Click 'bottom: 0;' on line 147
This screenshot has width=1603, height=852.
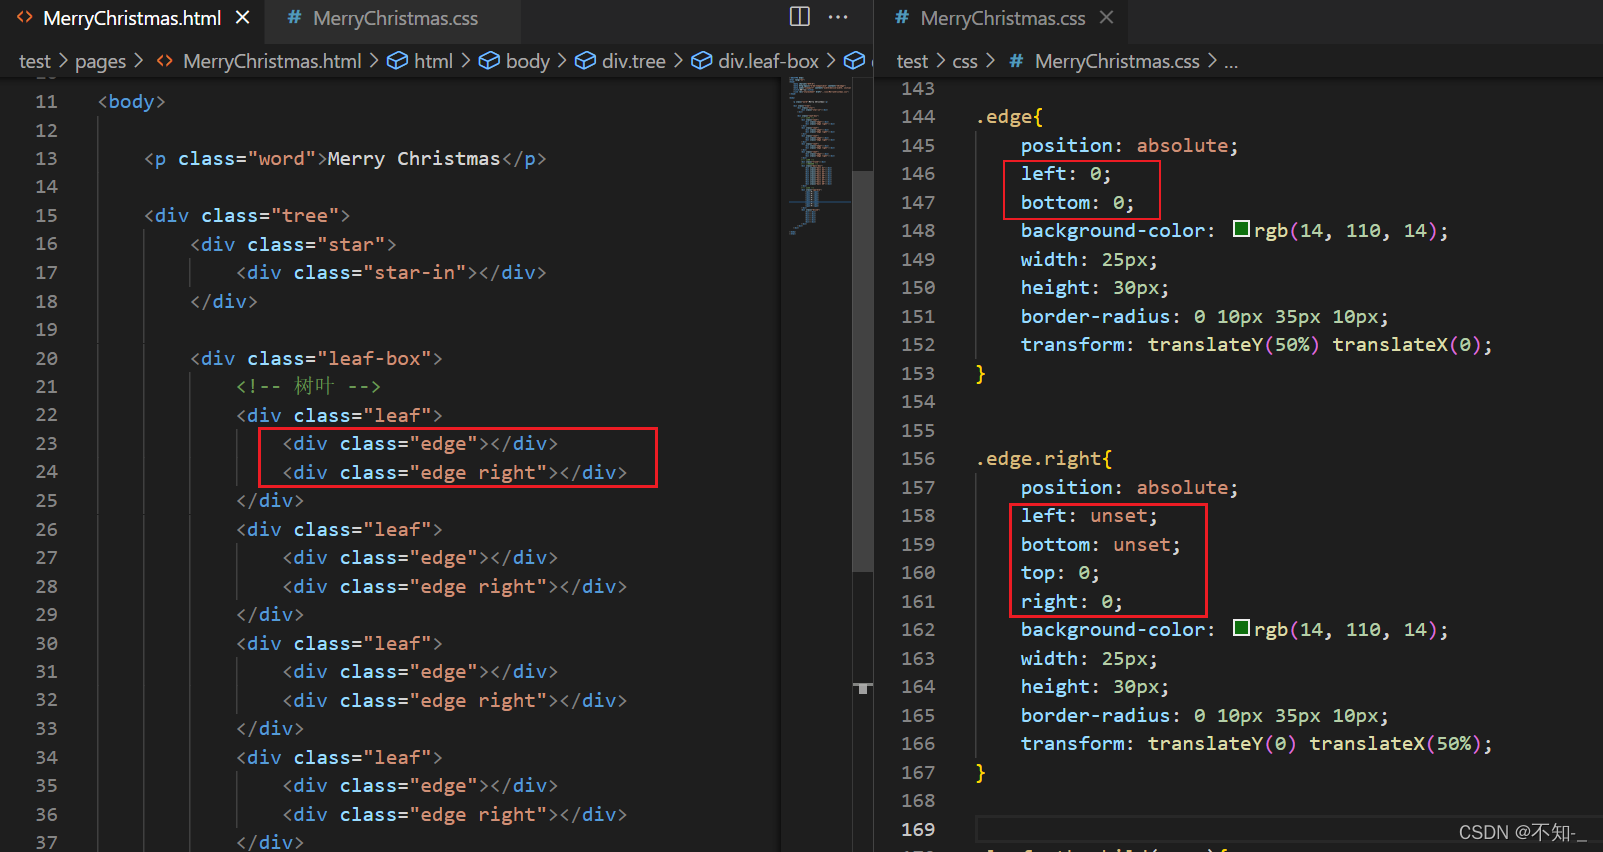[1077, 202]
